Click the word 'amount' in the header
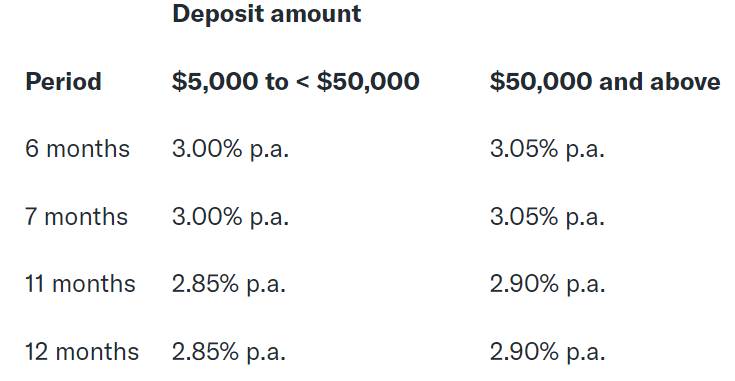Viewport: 735px width, 381px height. point(316,14)
